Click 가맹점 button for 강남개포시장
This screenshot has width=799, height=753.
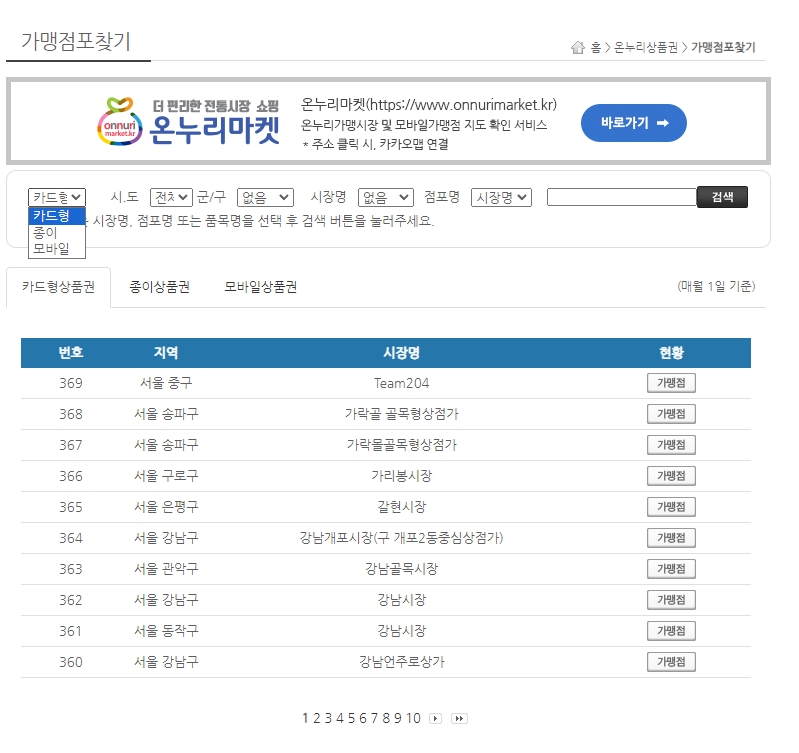pyautogui.click(x=671, y=538)
